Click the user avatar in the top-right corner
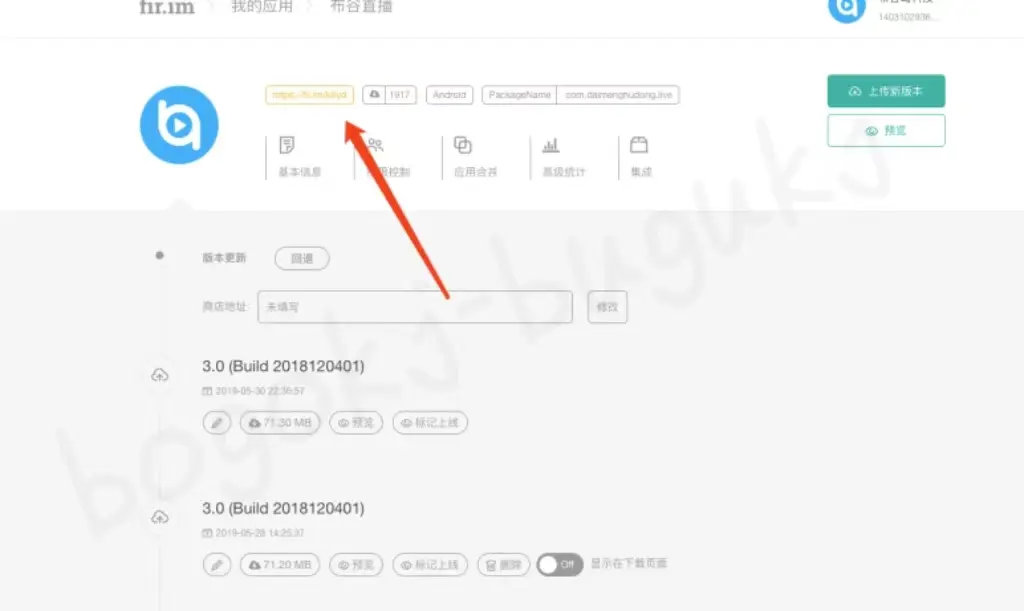Image resolution: width=1024 pixels, height=611 pixels. [846, 8]
